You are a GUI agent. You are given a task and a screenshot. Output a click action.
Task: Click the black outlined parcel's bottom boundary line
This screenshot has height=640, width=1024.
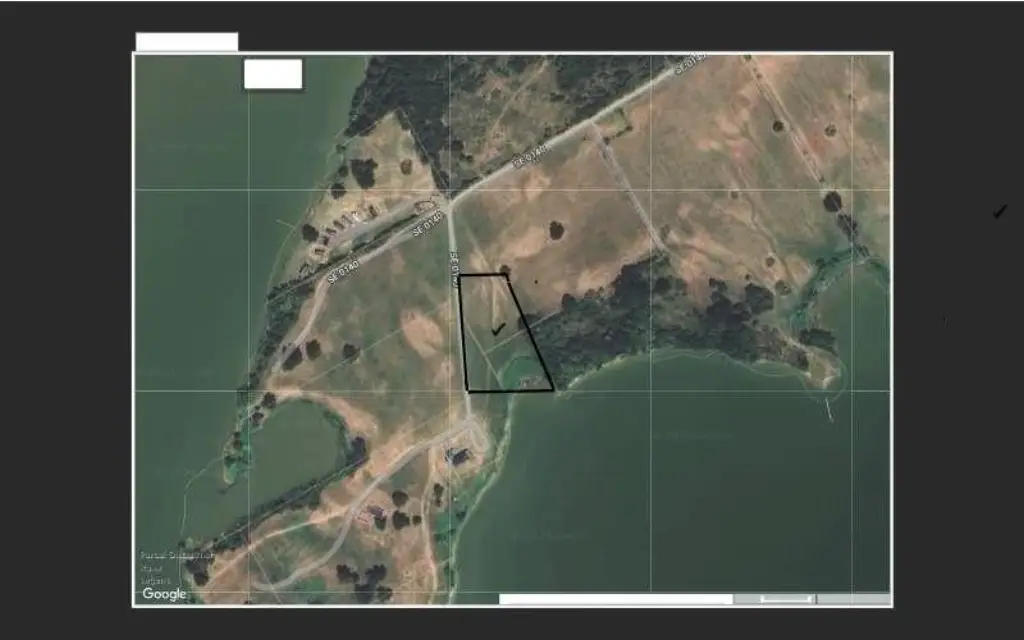[509, 391]
